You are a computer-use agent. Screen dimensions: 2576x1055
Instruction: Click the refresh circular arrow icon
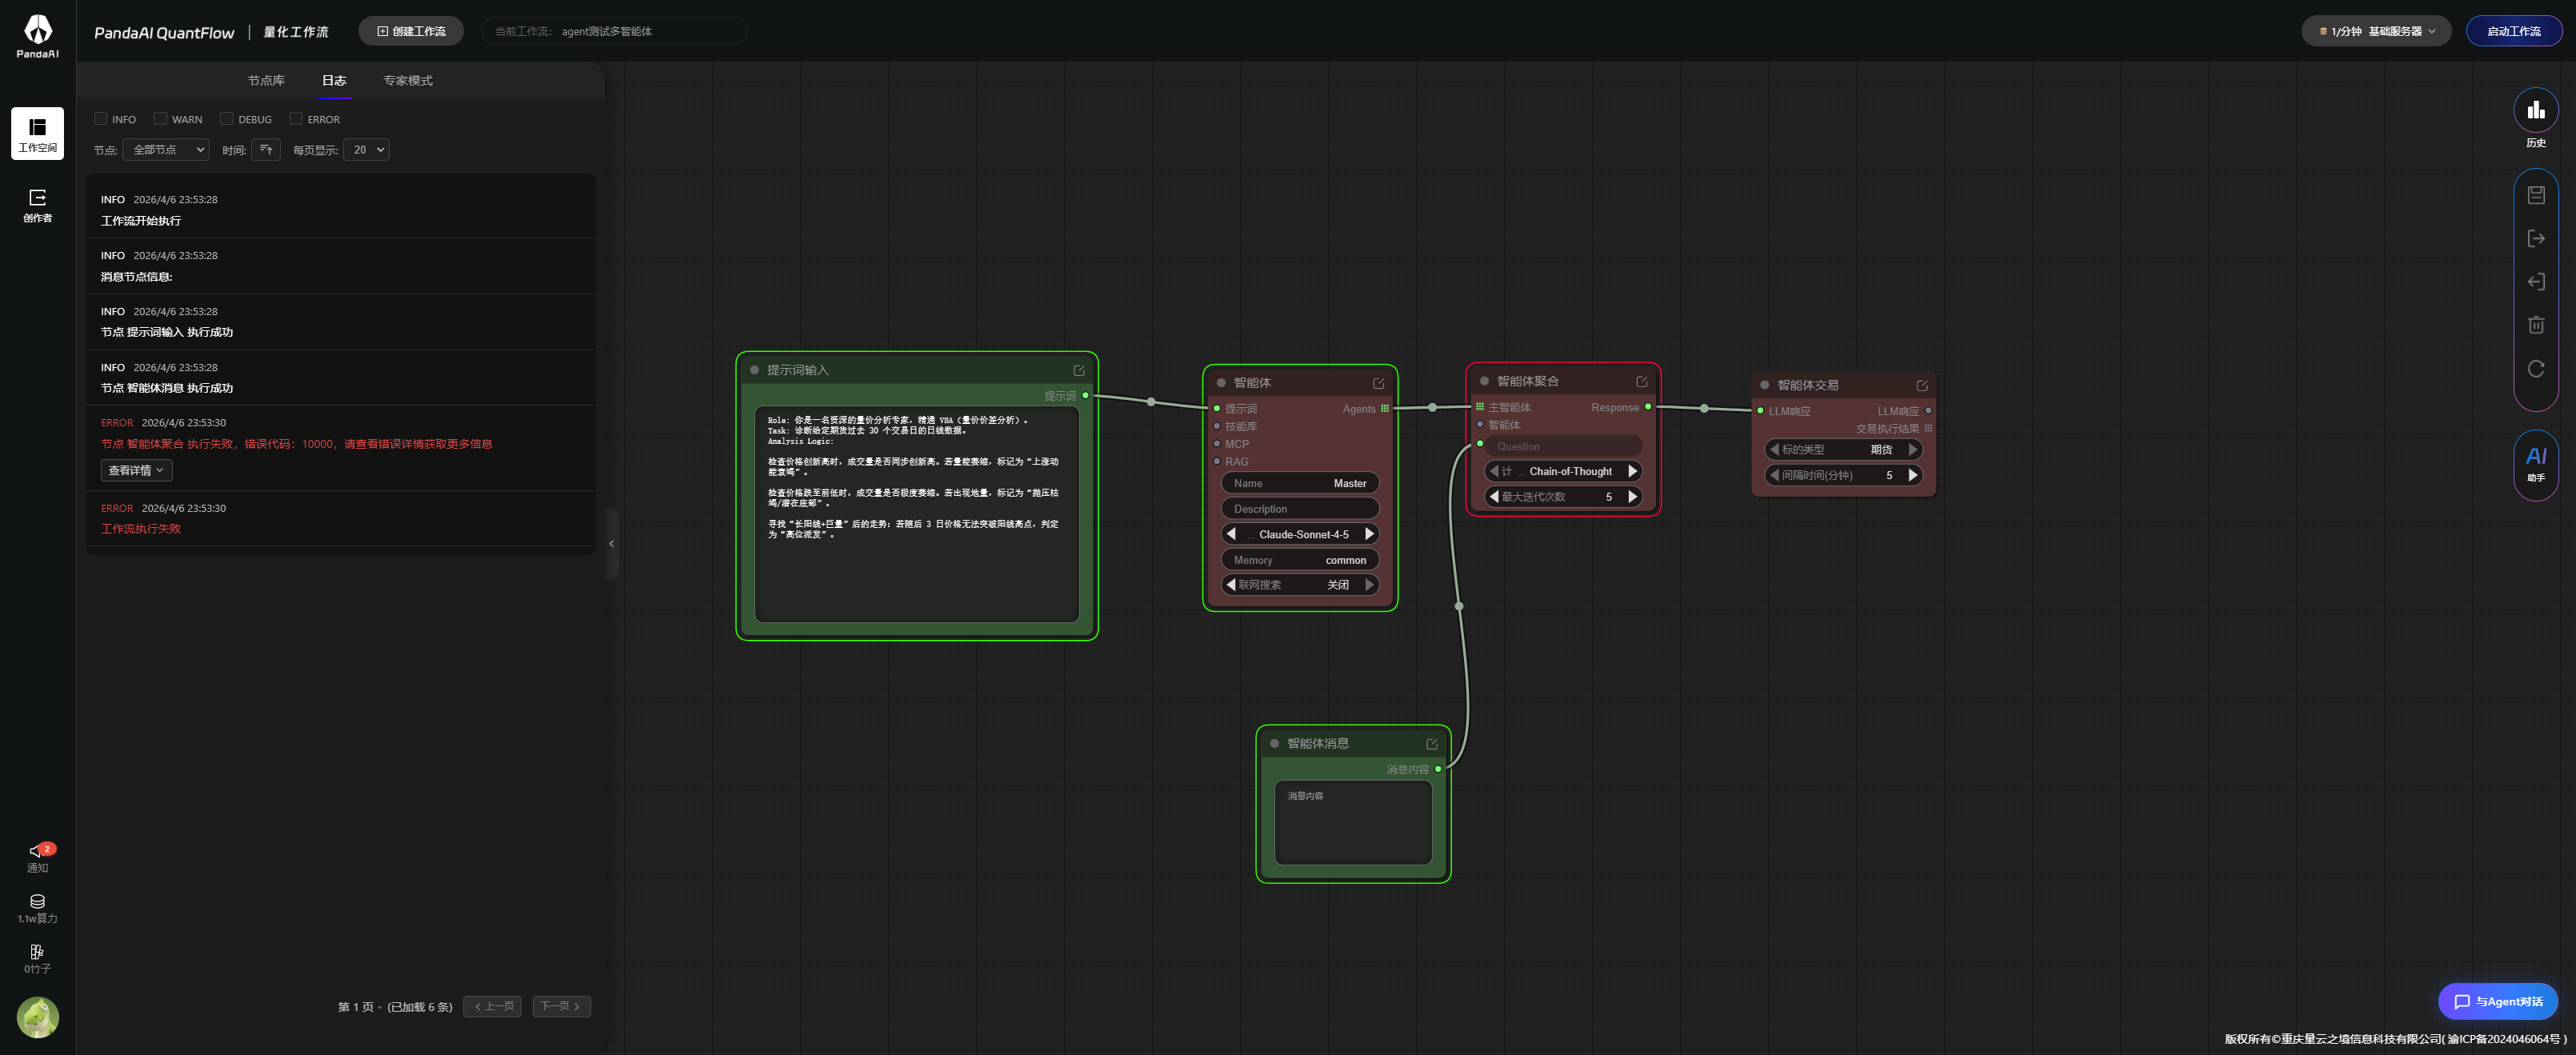(2535, 369)
